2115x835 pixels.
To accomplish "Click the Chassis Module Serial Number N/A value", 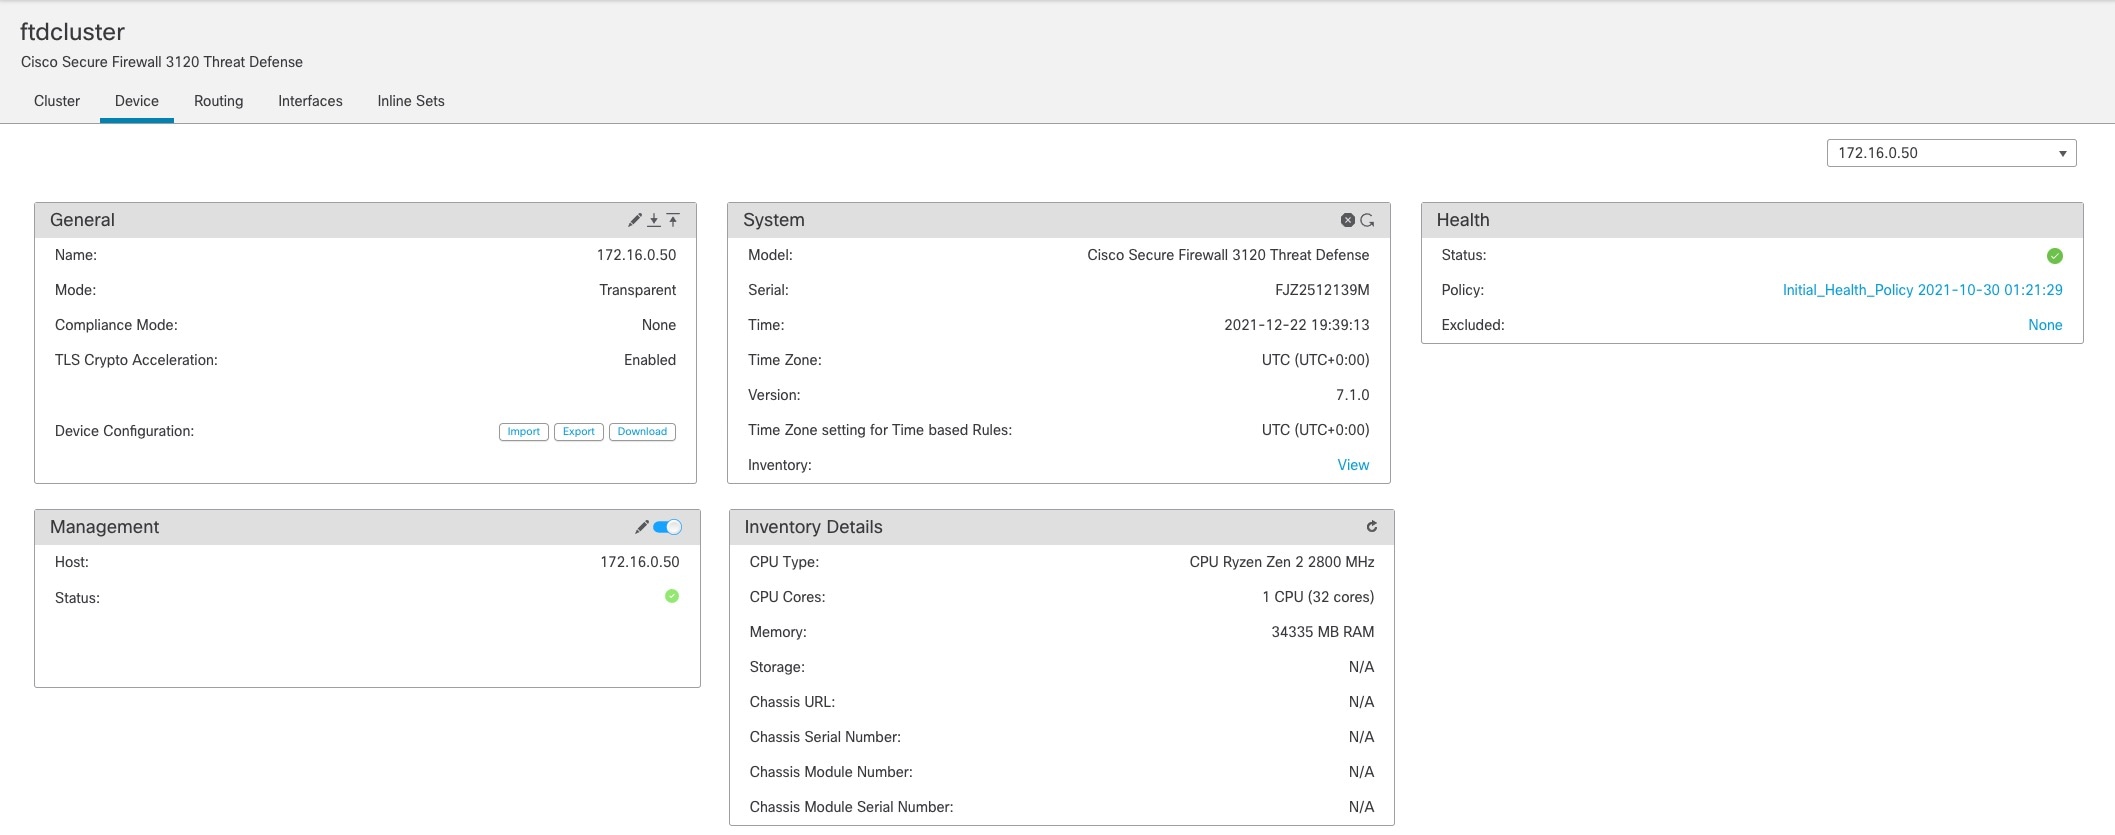I will point(1361,807).
